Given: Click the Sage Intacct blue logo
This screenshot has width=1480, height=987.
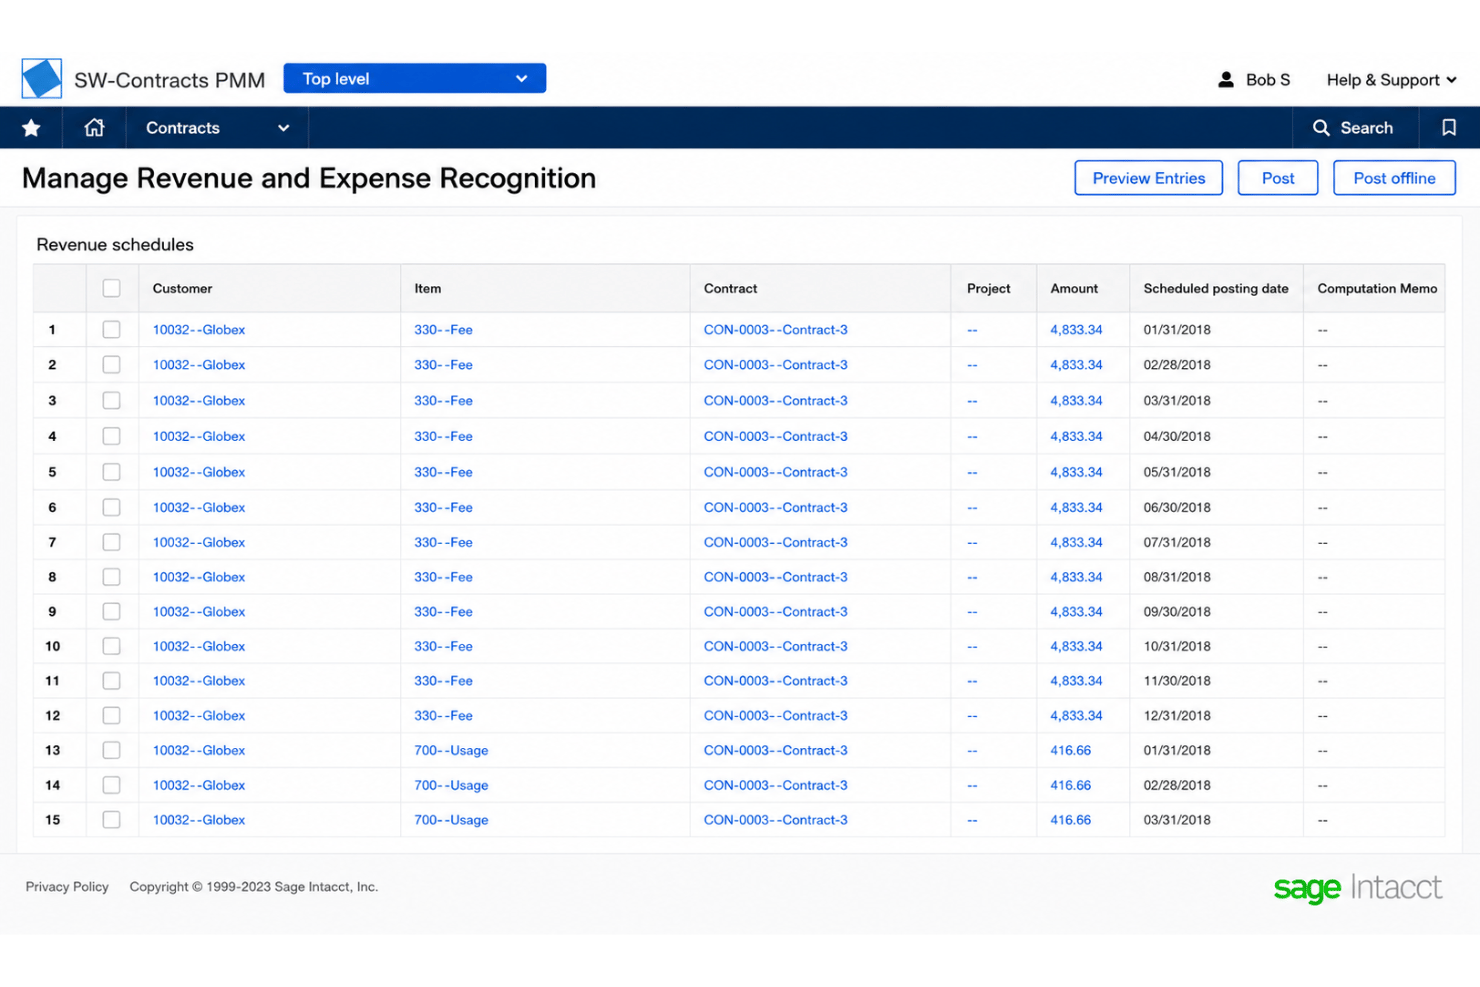Looking at the screenshot, I should point(41,79).
